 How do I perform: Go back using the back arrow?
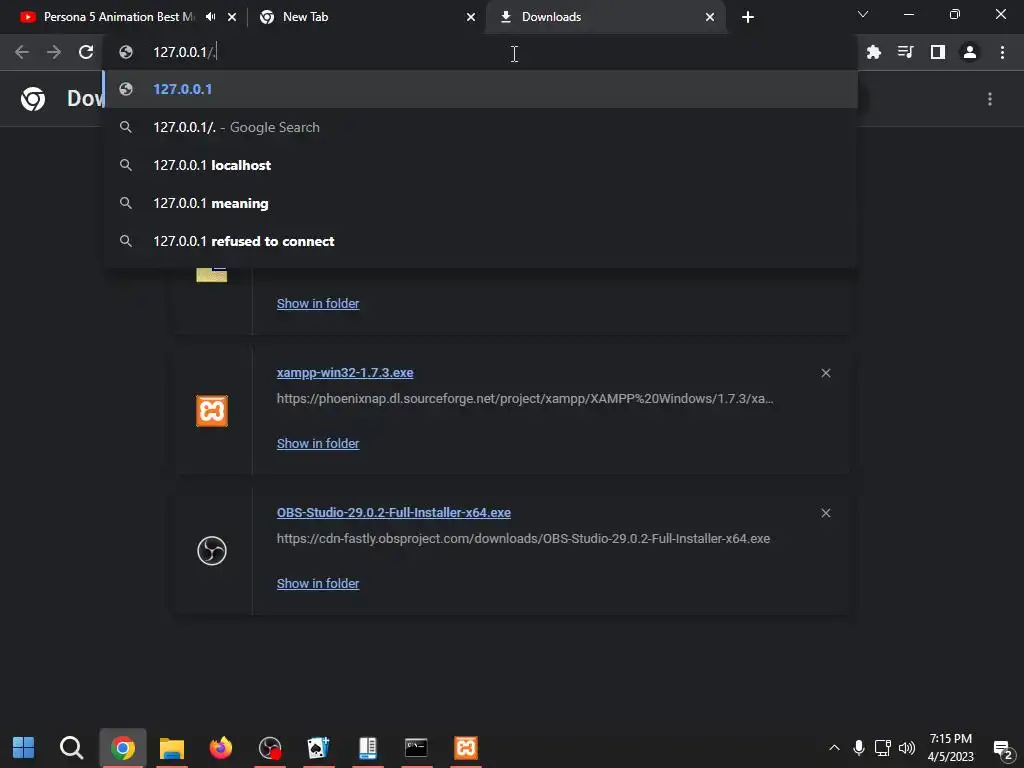[x=22, y=52]
